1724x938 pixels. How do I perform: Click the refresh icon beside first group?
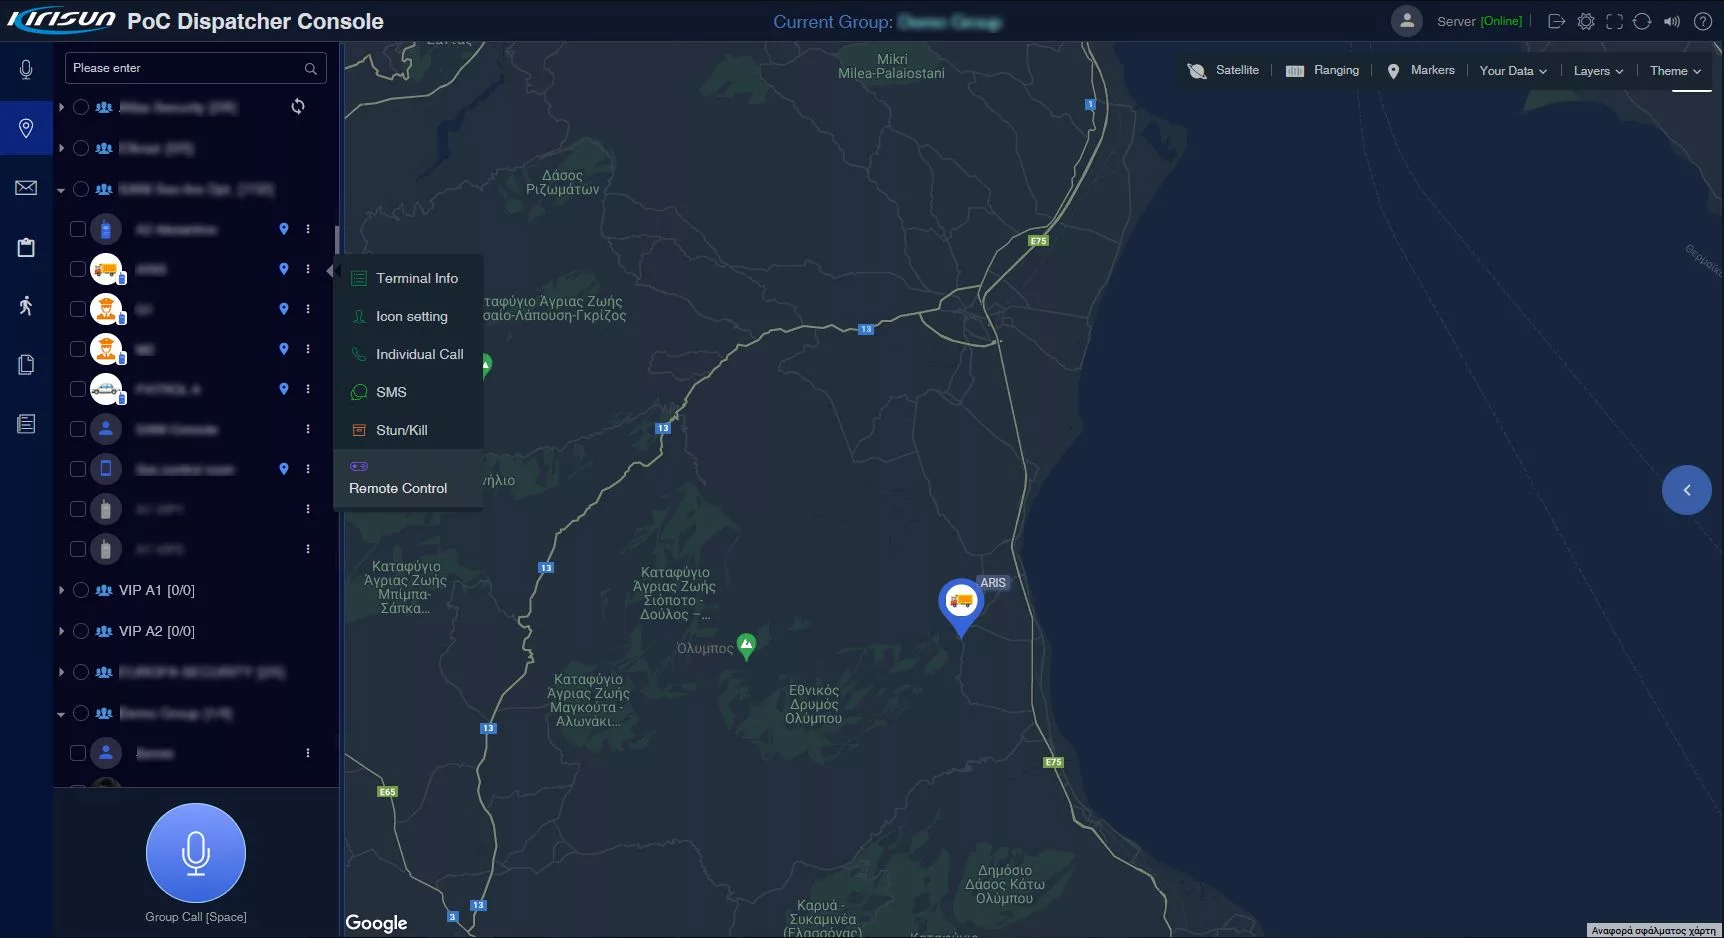(298, 106)
